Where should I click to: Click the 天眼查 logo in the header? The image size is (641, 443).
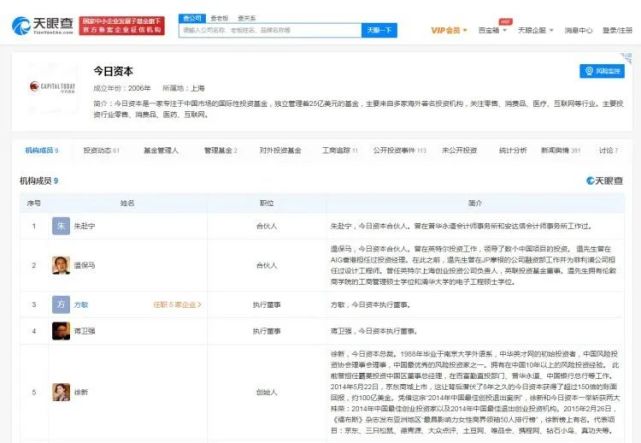click(x=43, y=26)
